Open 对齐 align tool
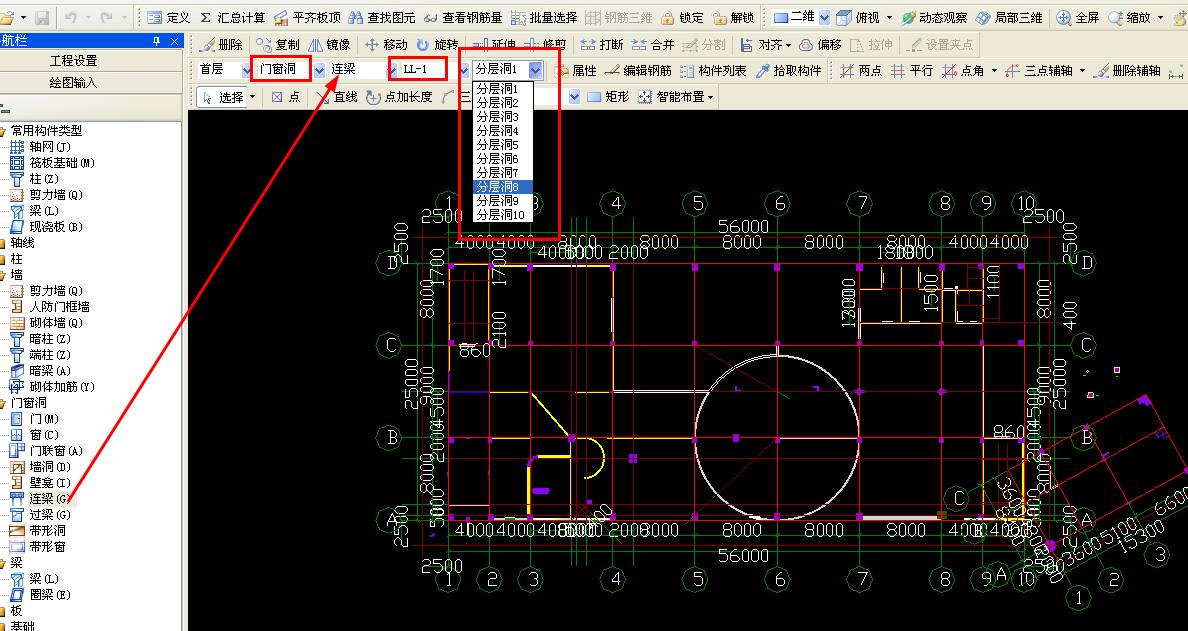Image resolution: width=1188 pixels, height=631 pixels. pos(765,45)
